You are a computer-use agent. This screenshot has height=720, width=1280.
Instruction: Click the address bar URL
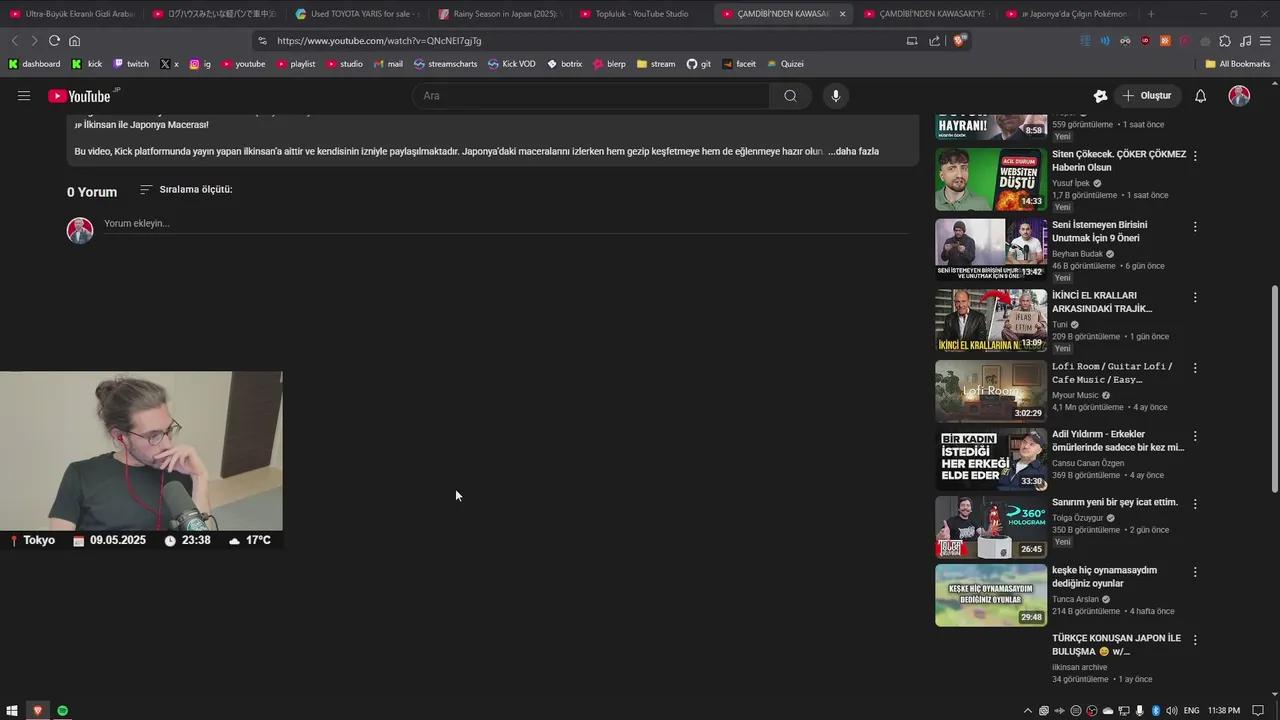coord(379,41)
